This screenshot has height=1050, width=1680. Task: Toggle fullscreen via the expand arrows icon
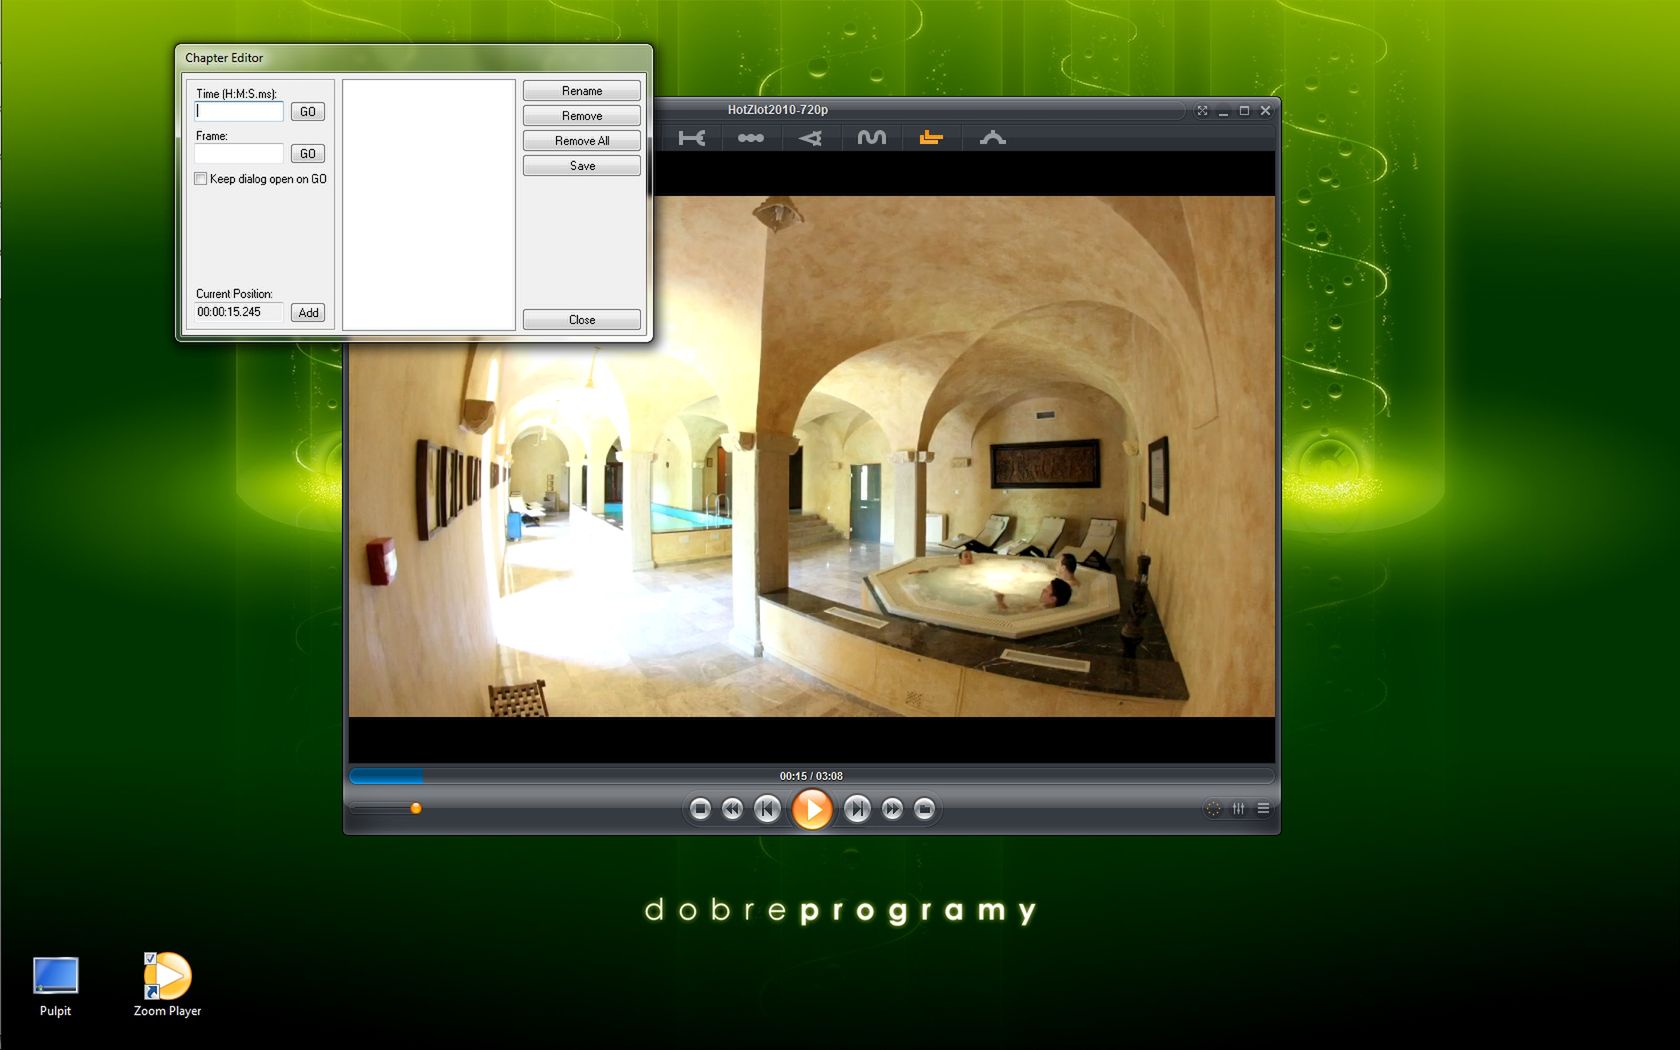point(1202,111)
